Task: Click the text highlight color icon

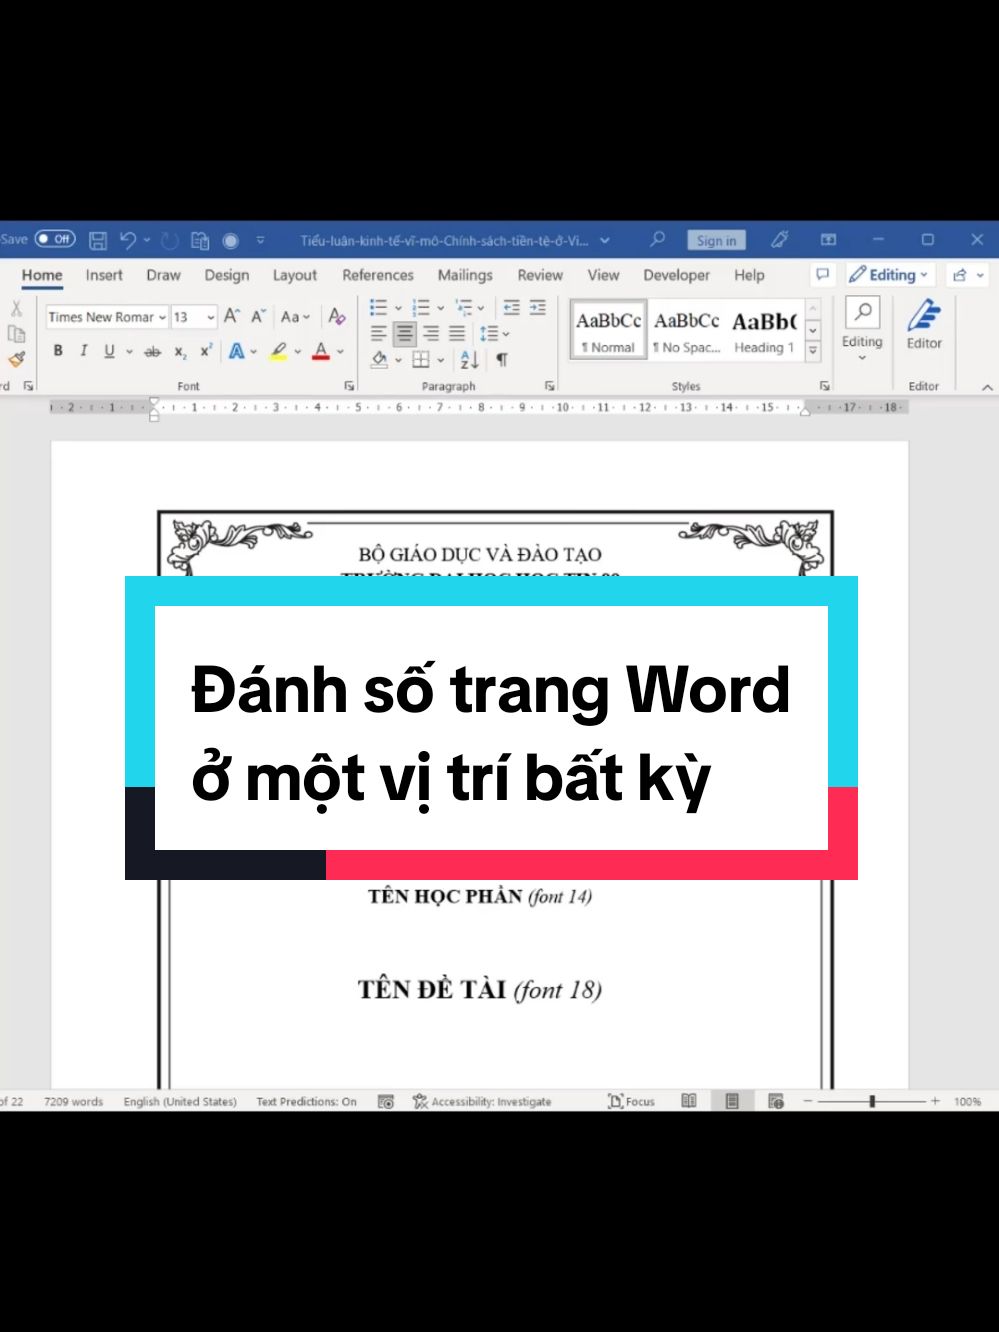Action: point(277,351)
